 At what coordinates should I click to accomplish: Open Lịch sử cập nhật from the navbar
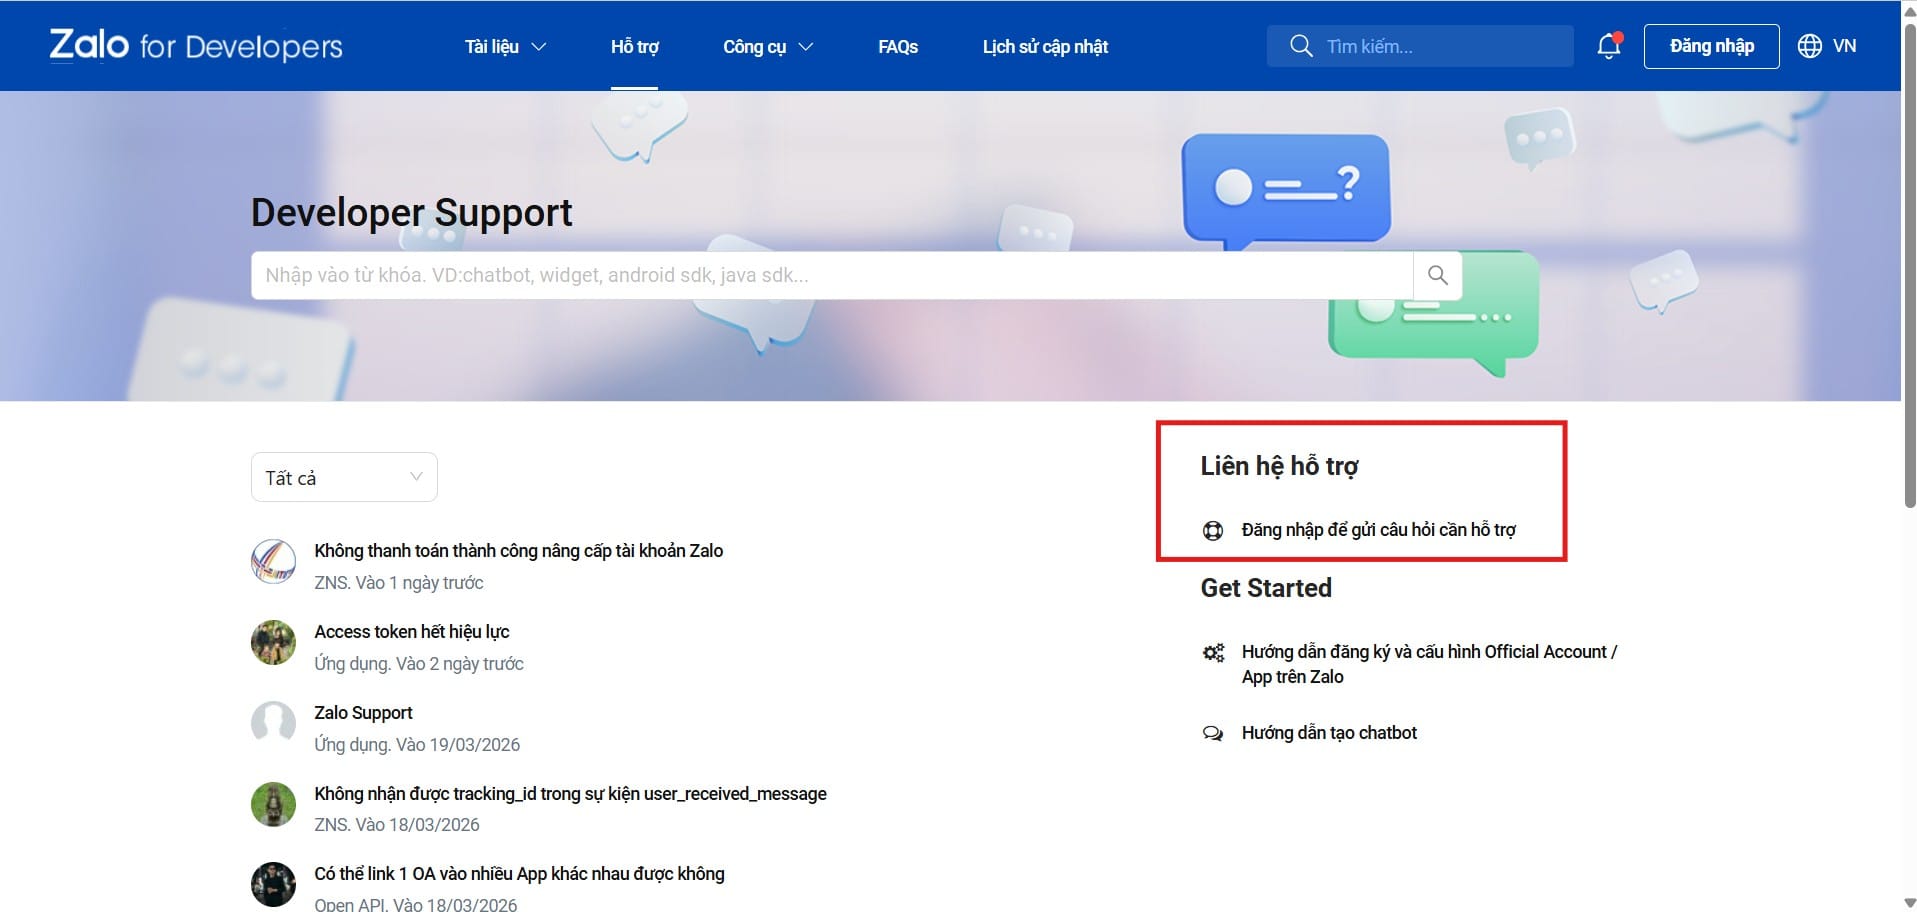click(1044, 46)
